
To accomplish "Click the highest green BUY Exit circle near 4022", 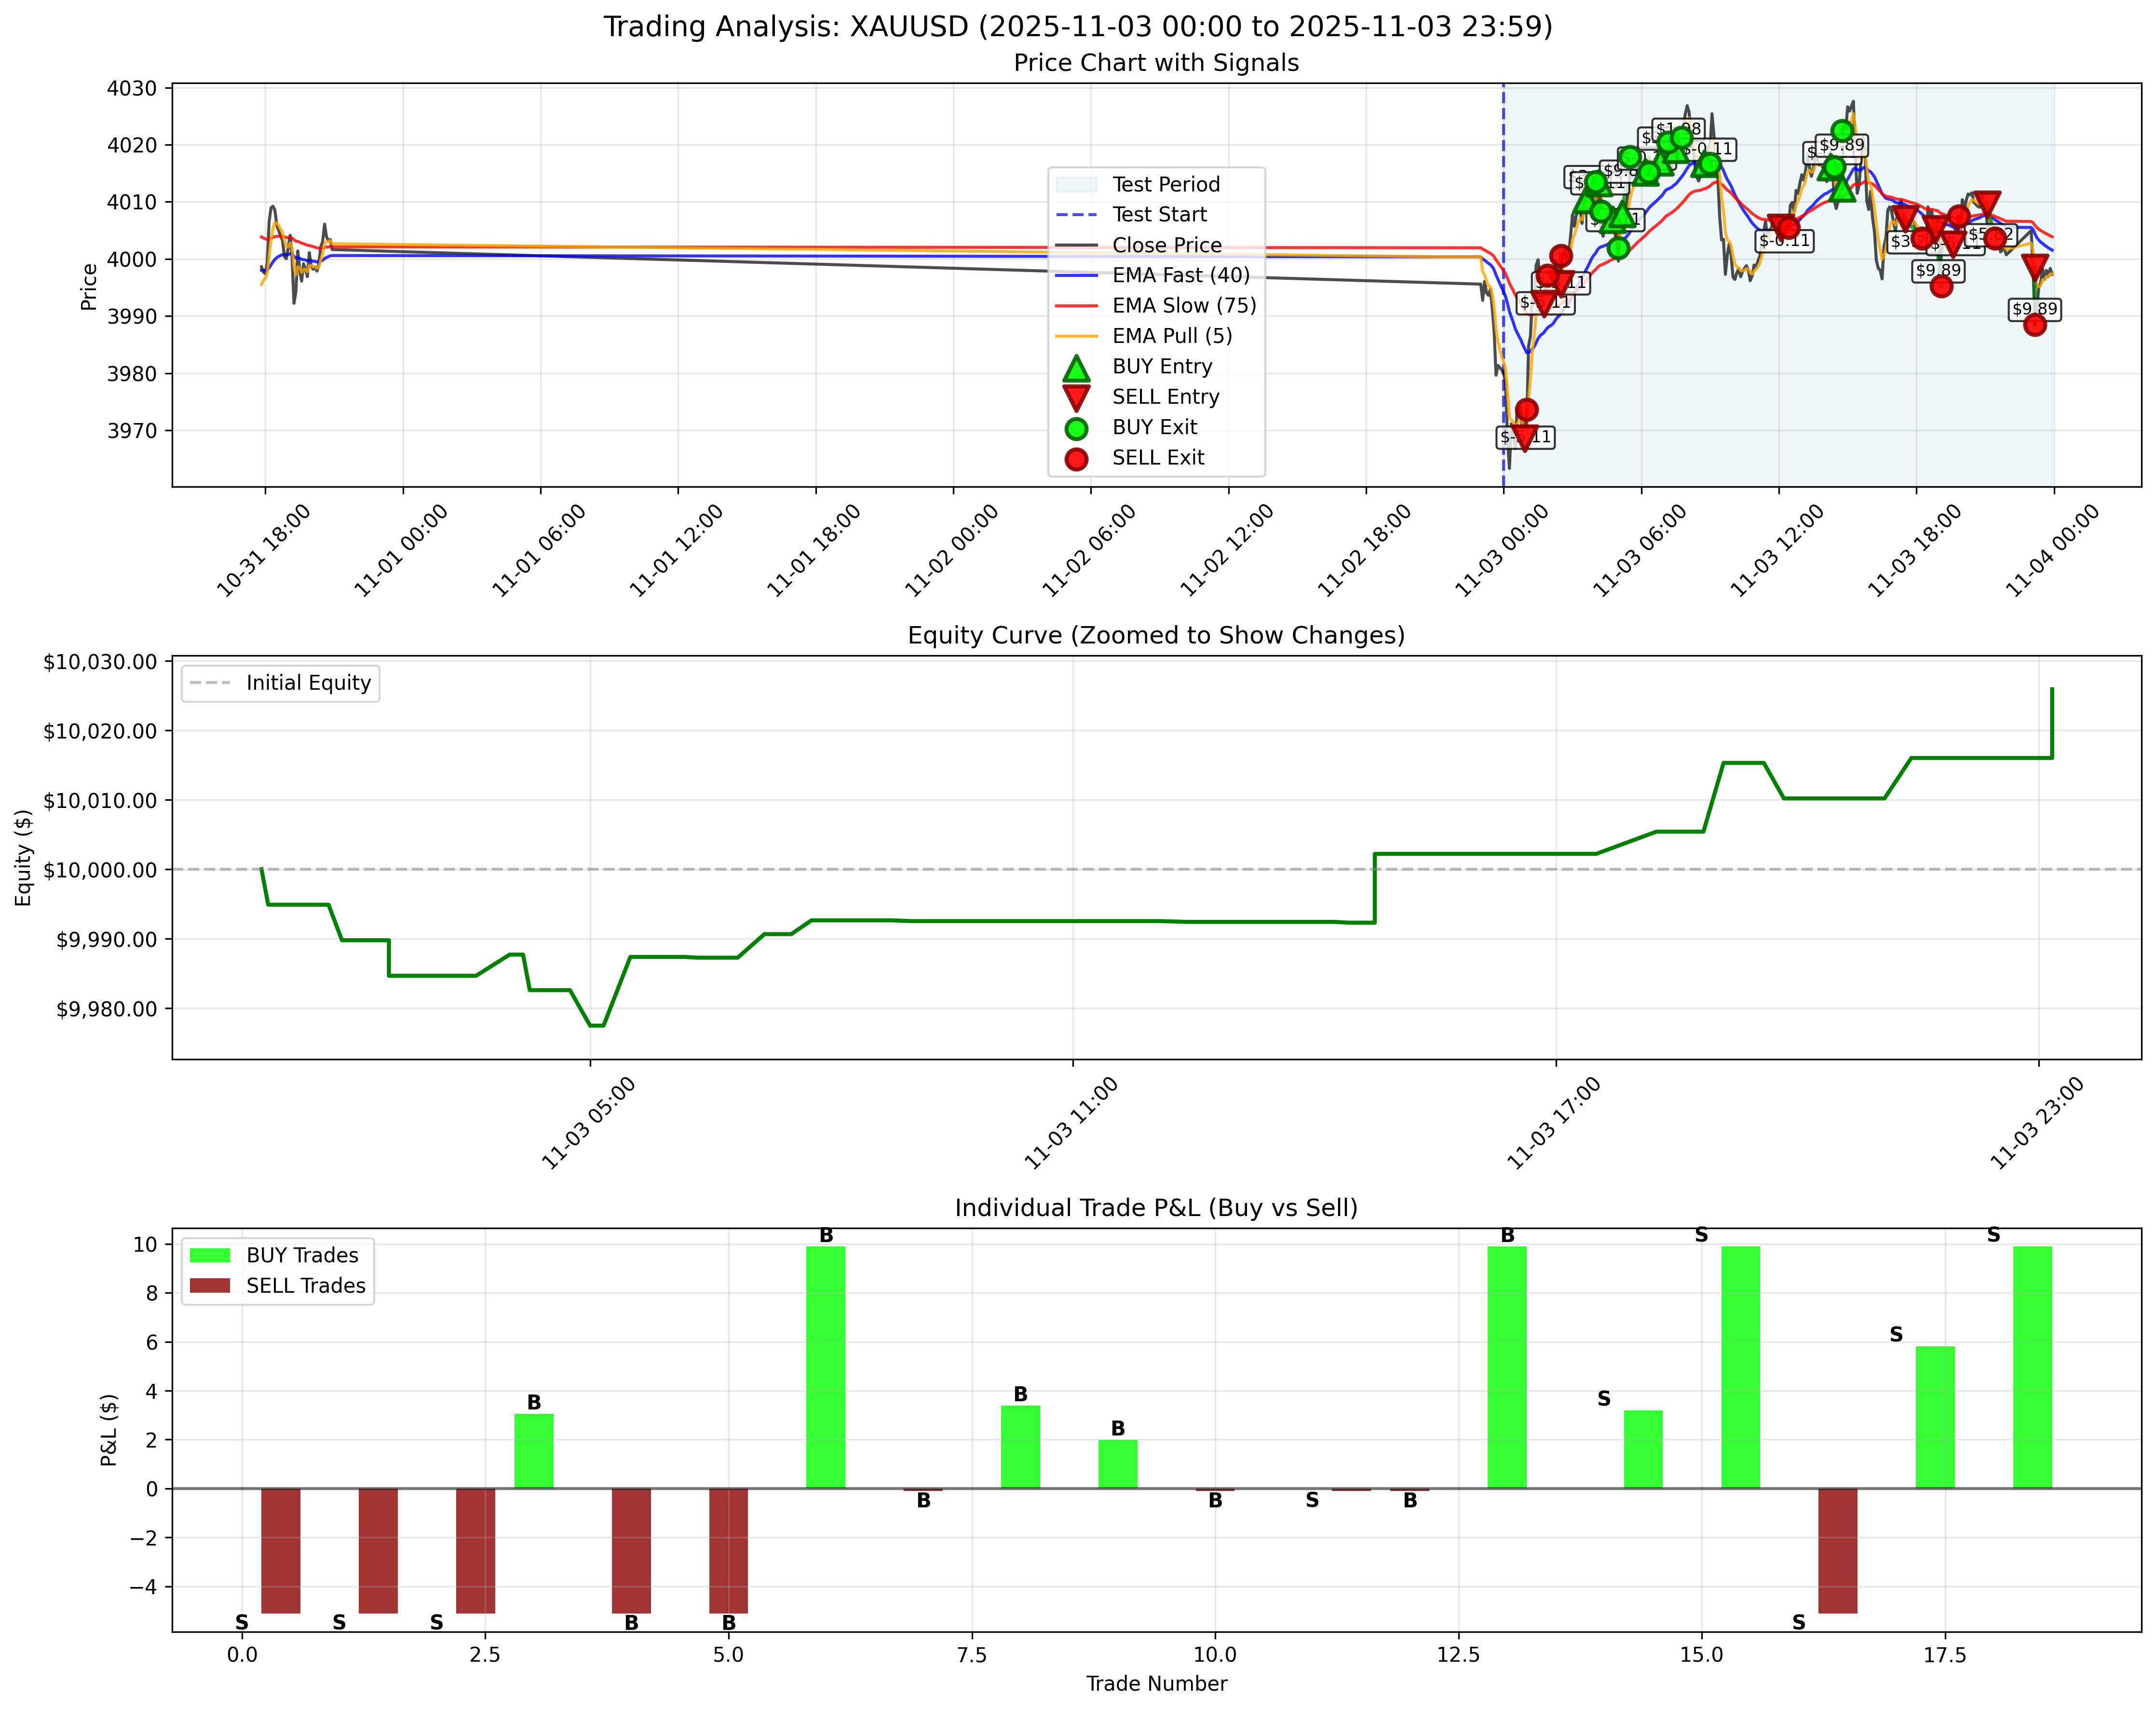I will point(1842,131).
